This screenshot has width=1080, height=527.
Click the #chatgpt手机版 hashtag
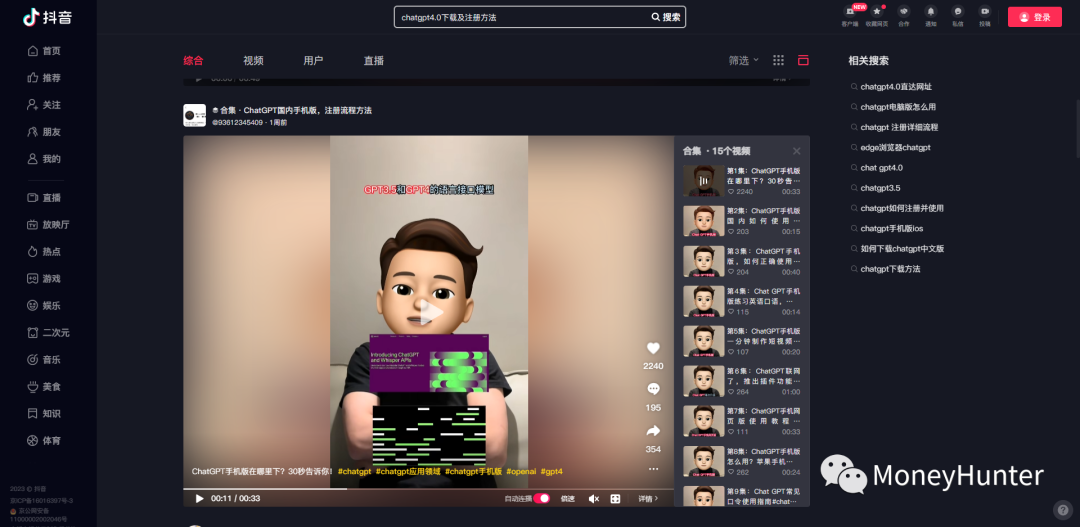point(473,471)
